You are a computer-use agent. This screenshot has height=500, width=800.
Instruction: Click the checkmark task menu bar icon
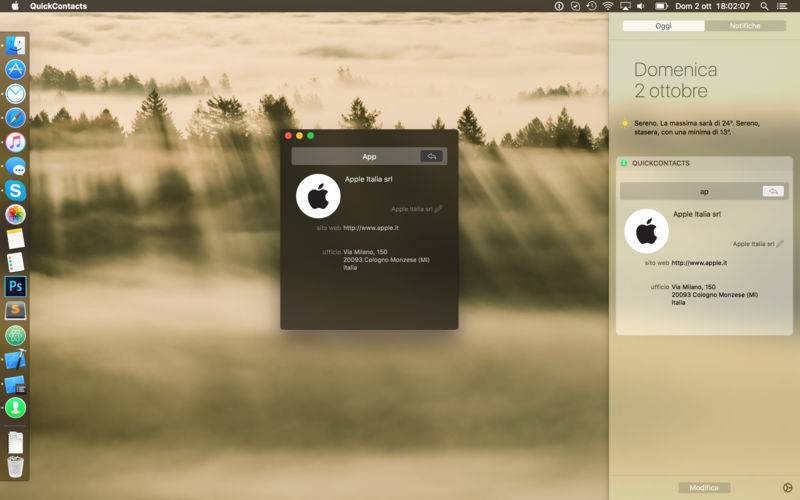click(x=575, y=6)
